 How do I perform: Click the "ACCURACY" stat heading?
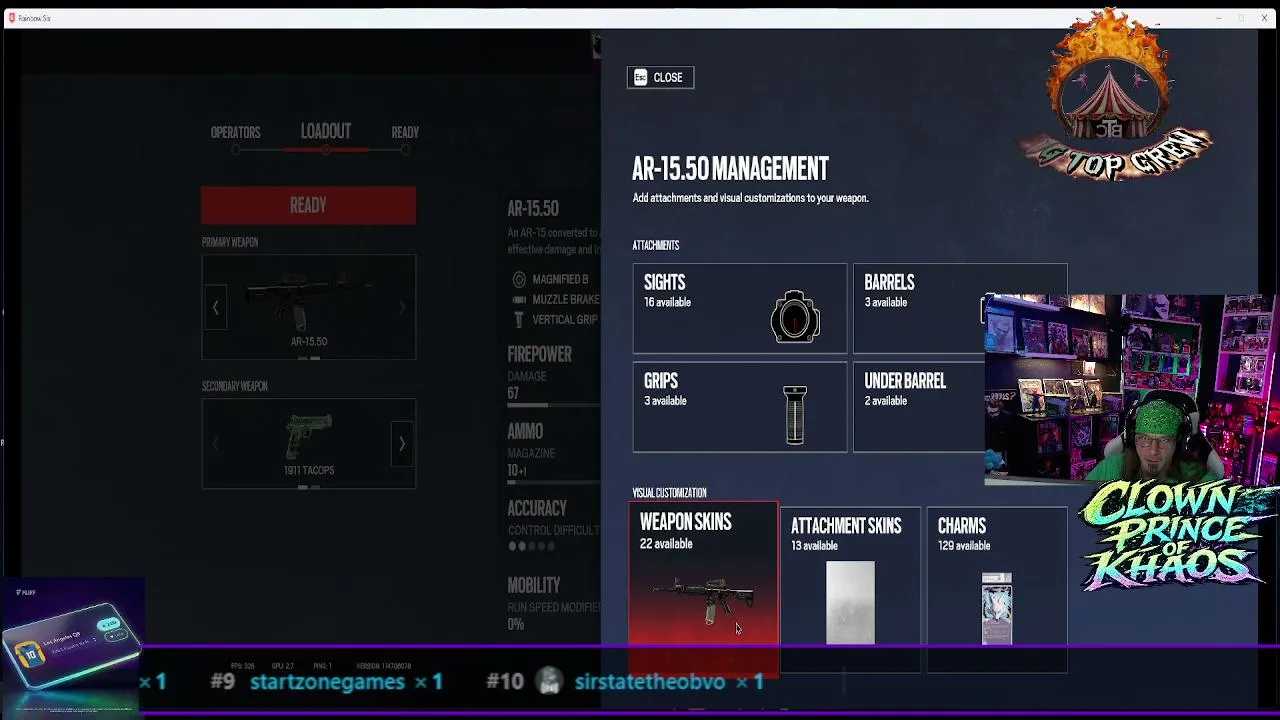pos(537,508)
